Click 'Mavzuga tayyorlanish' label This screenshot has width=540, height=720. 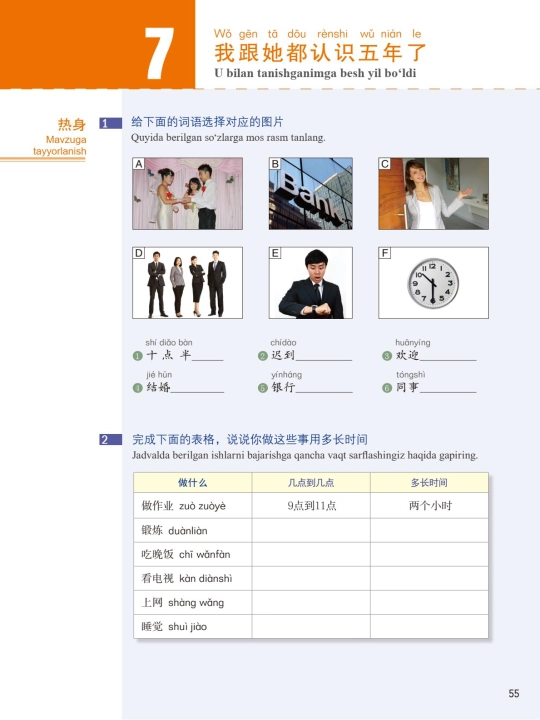[x=60, y=146]
